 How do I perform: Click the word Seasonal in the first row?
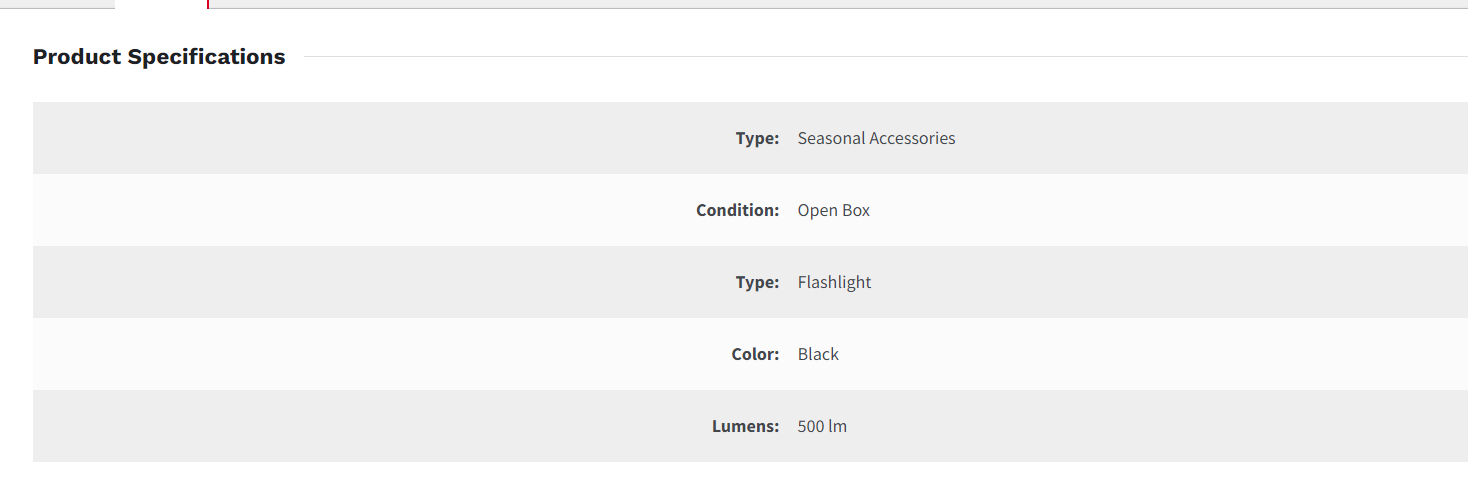pos(830,138)
